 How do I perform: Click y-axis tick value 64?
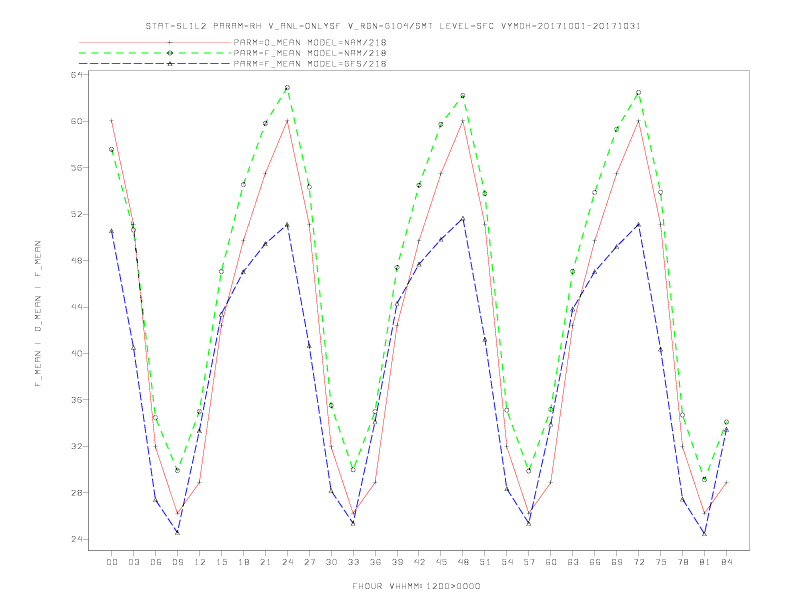coord(76,75)
